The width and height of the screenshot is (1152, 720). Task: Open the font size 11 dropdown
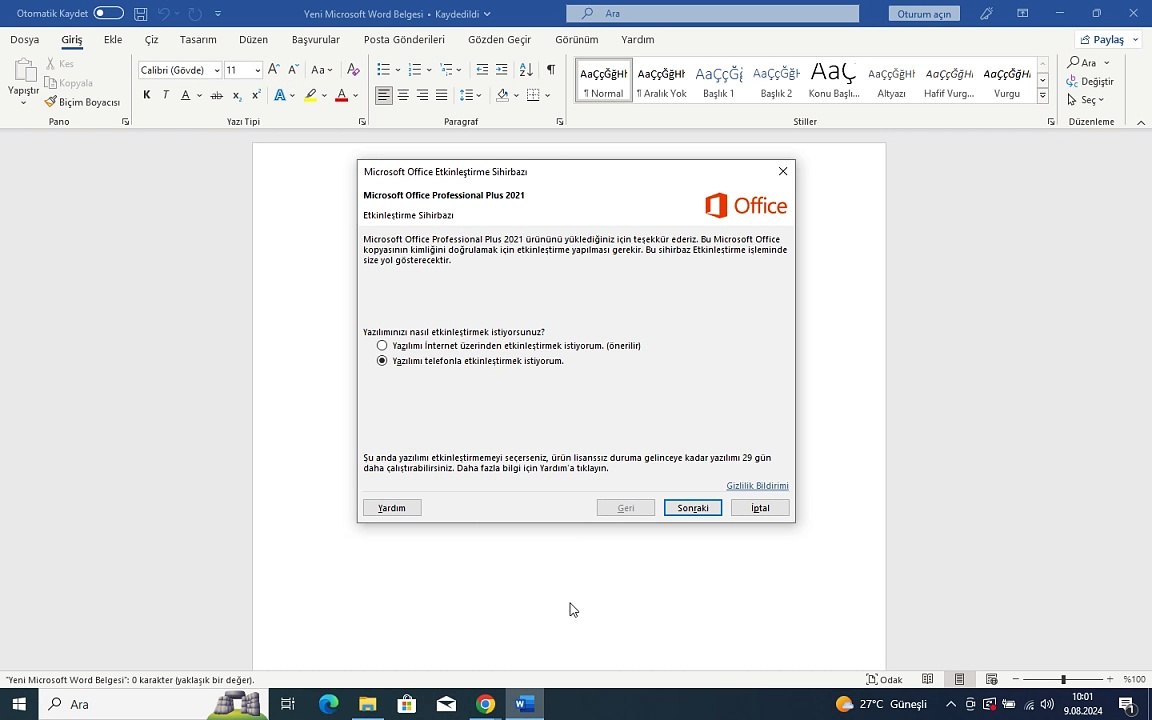(257, 70)
